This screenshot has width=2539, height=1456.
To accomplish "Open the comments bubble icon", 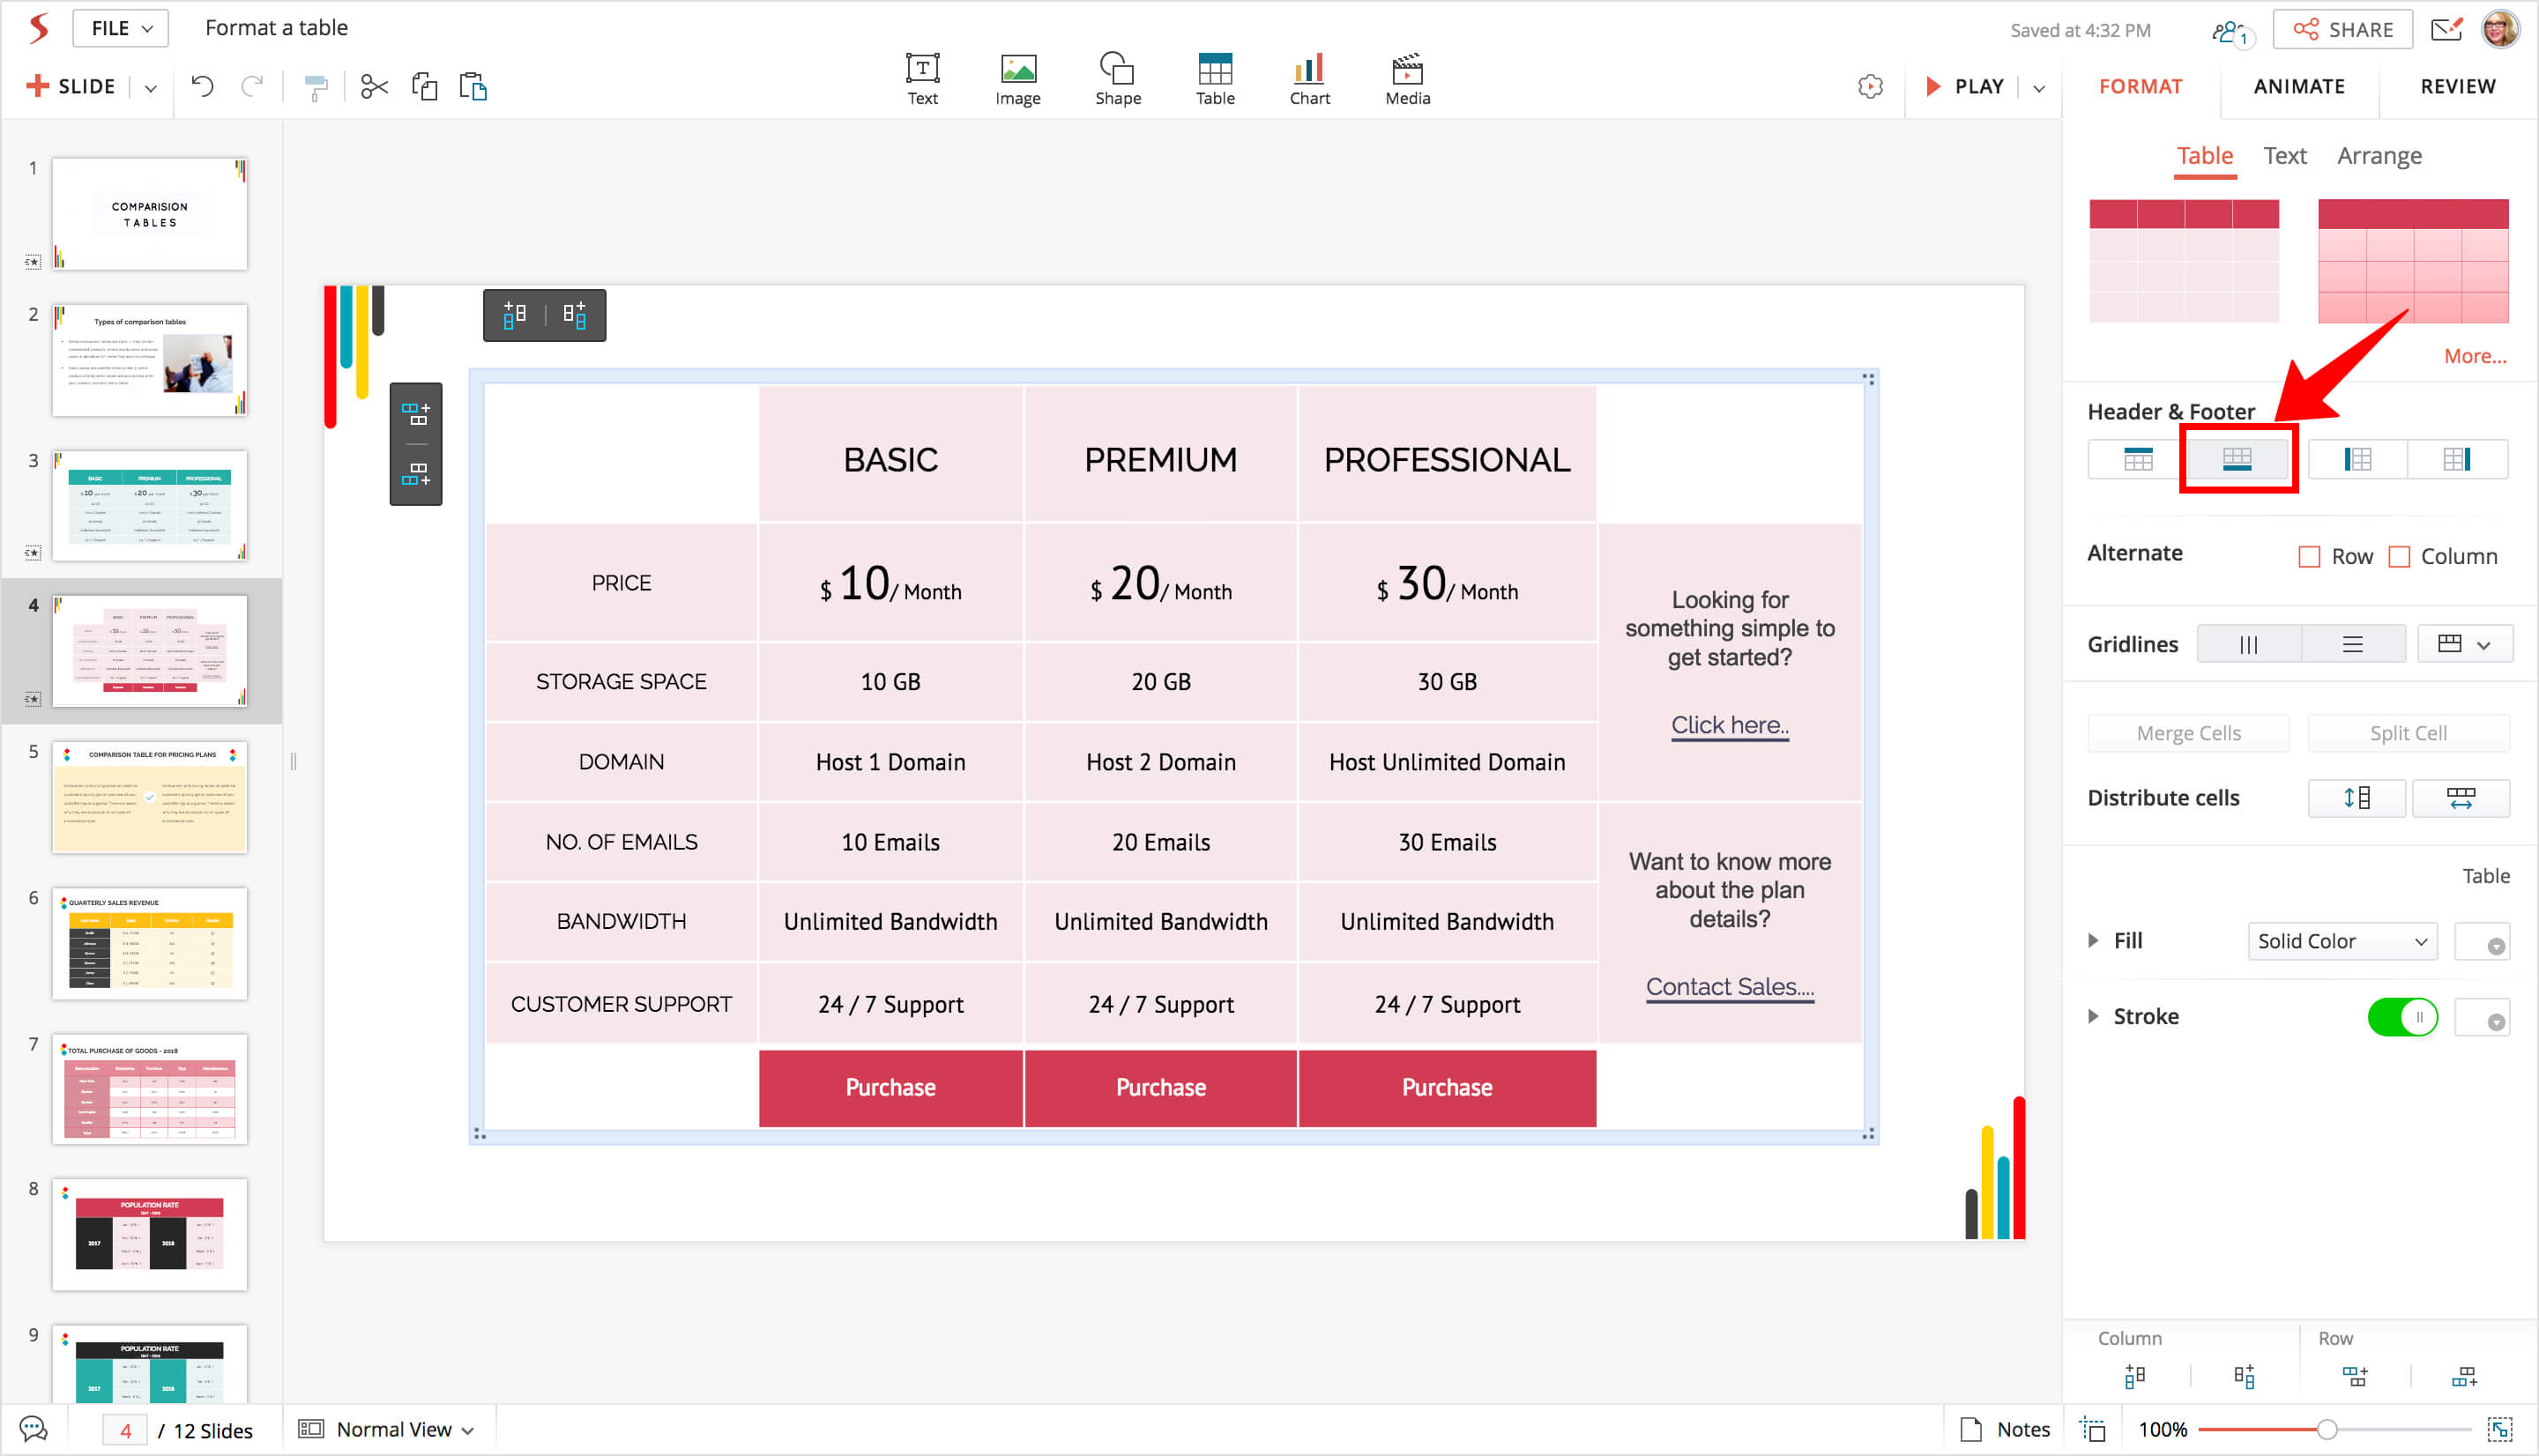I will click(33, 1429).
